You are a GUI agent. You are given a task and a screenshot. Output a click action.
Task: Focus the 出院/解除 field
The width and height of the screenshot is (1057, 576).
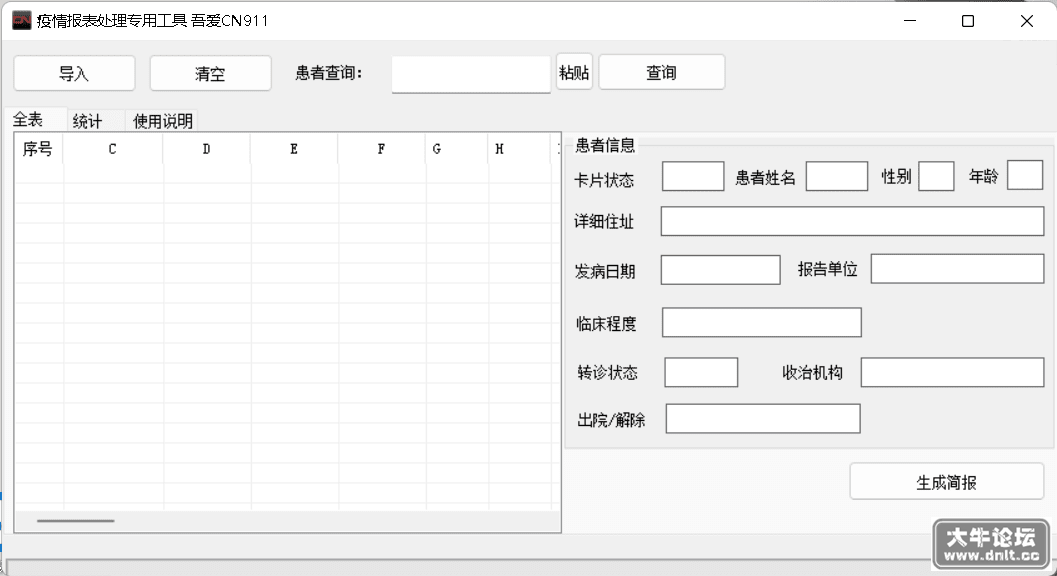763,418
